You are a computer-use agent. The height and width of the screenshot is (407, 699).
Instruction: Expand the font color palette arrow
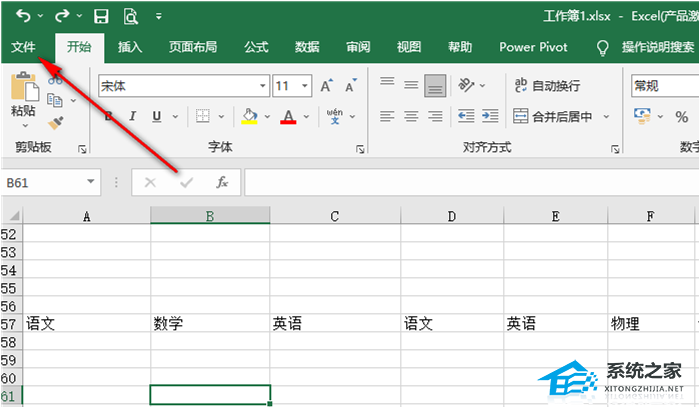(x=306, y=117)
